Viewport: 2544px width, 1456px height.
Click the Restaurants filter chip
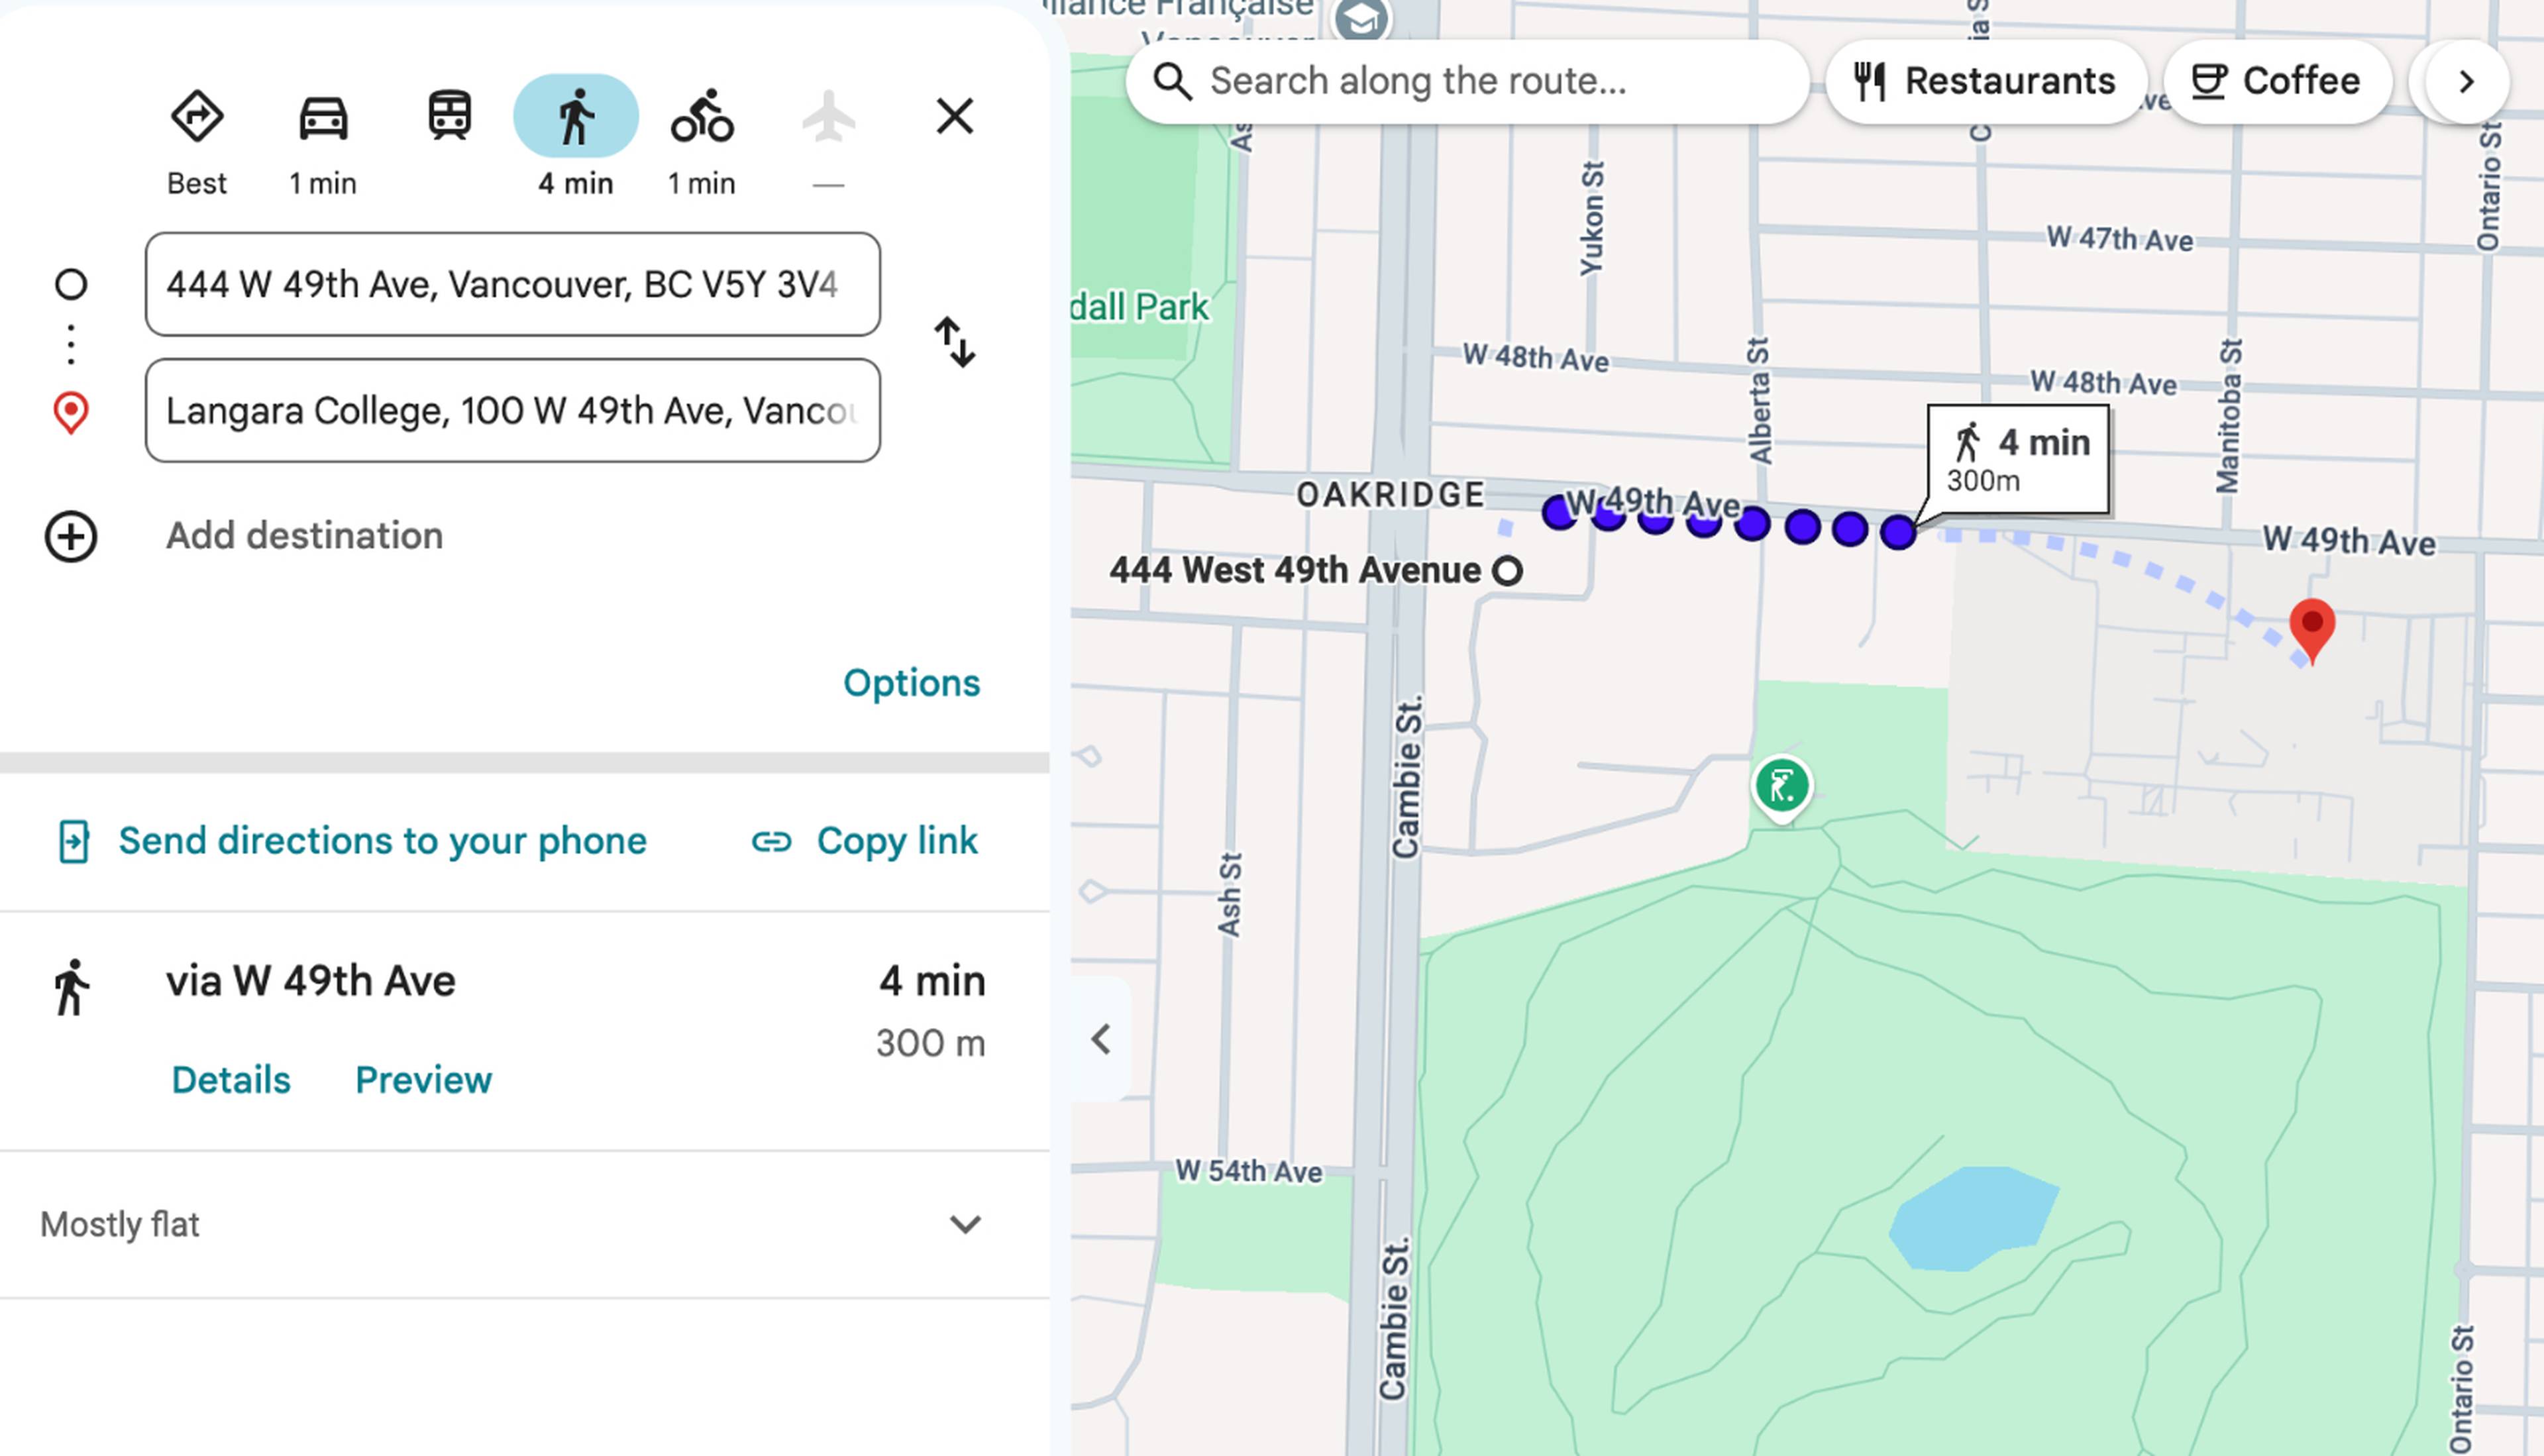point(1986,82)
